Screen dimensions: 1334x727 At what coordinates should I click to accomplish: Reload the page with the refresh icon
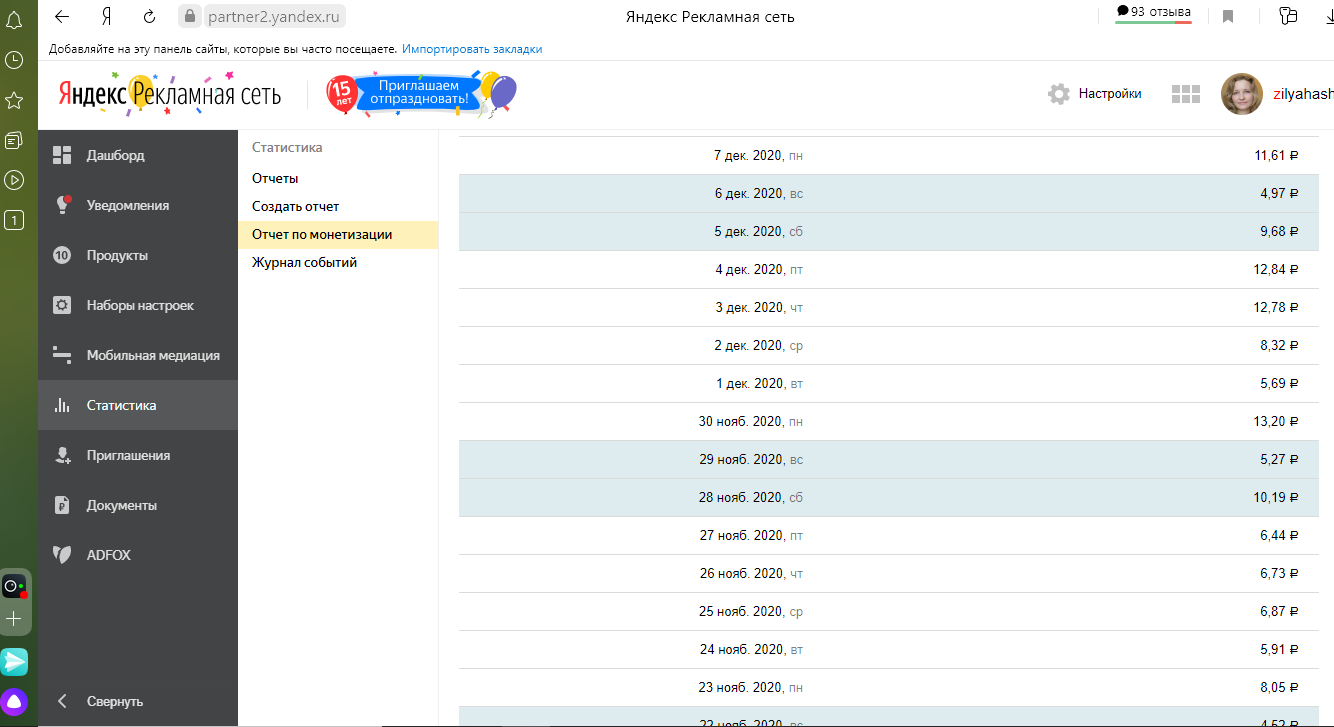[149, 16]
